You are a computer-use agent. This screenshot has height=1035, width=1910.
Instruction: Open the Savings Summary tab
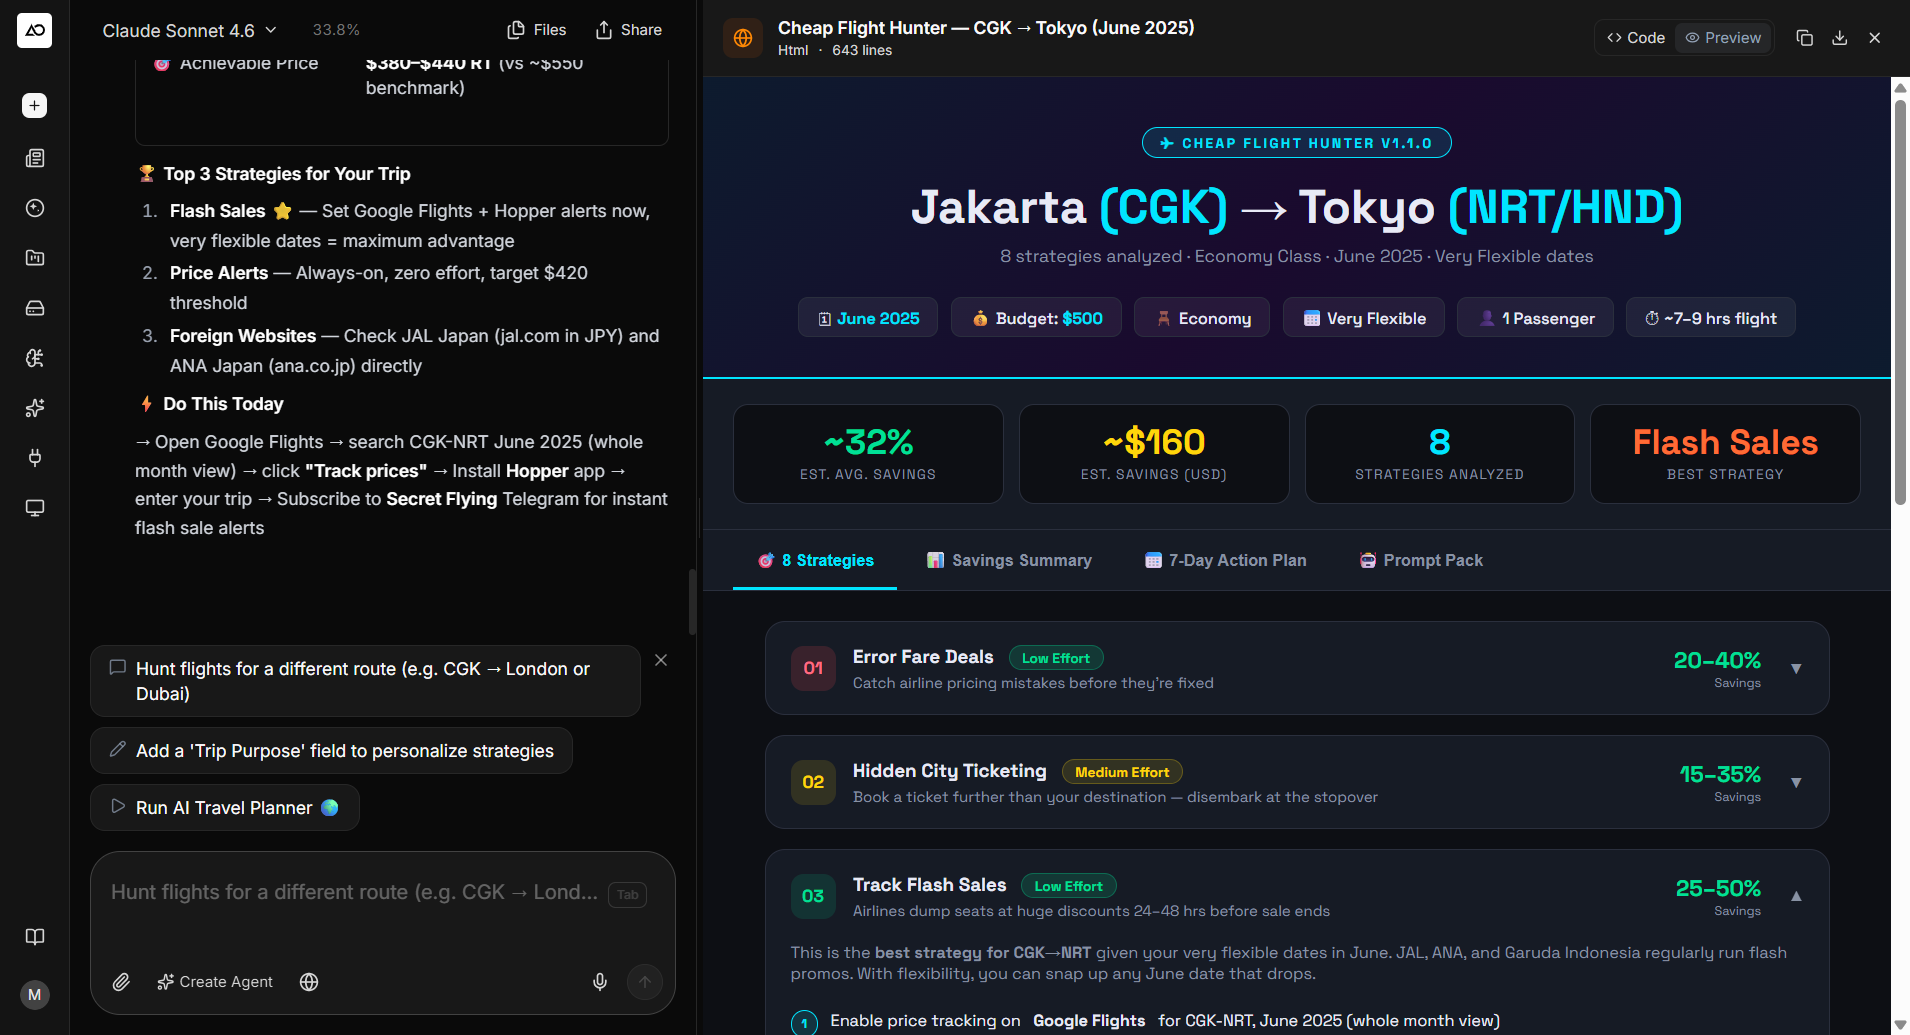click(1009, 560)
